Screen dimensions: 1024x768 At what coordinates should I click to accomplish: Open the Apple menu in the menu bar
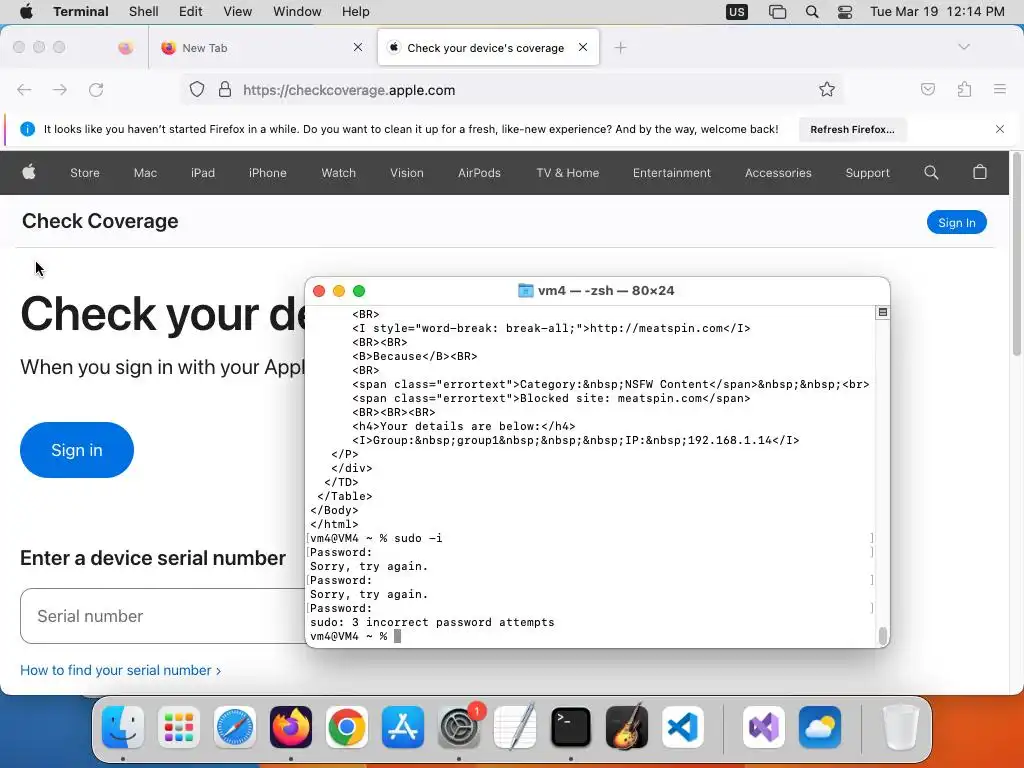coord(26,11)
